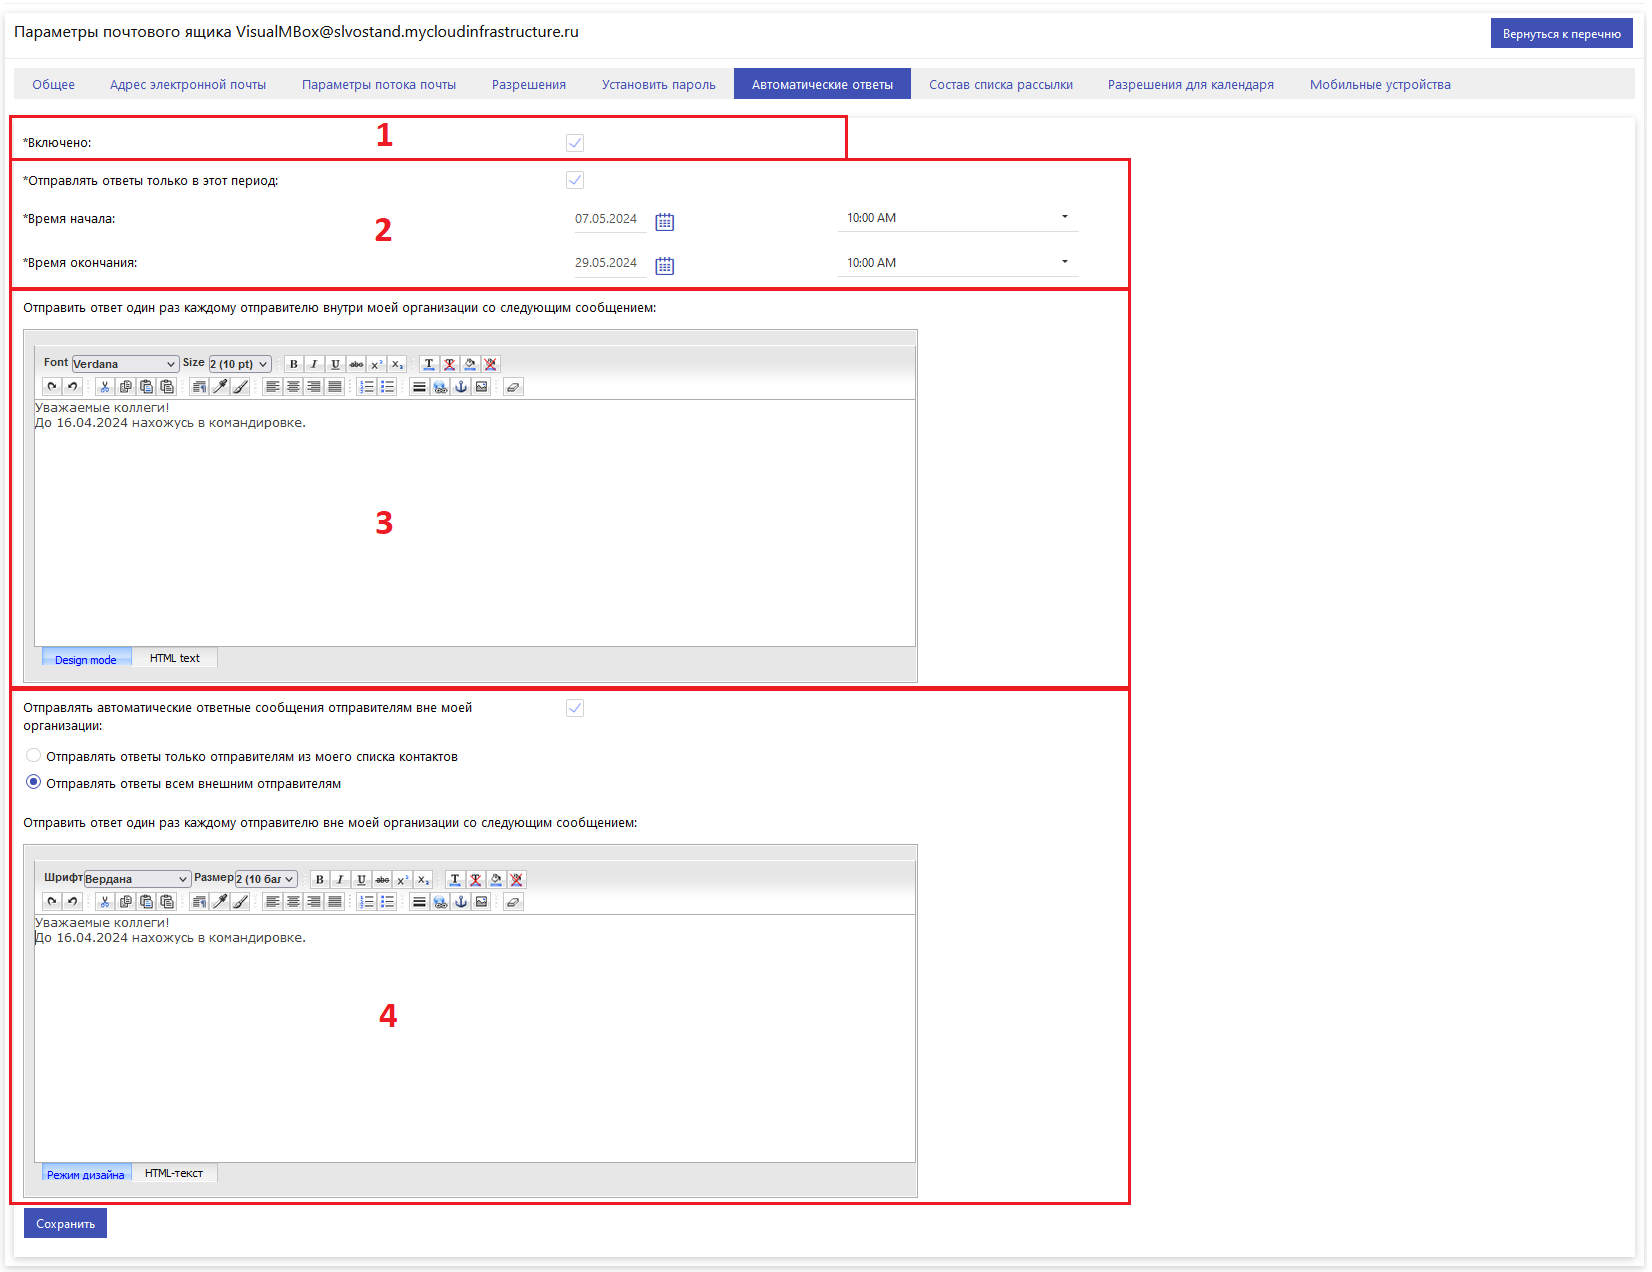Switch internal editor to HTML text mode
The image size is (1652, 1272).
(175, 658)
